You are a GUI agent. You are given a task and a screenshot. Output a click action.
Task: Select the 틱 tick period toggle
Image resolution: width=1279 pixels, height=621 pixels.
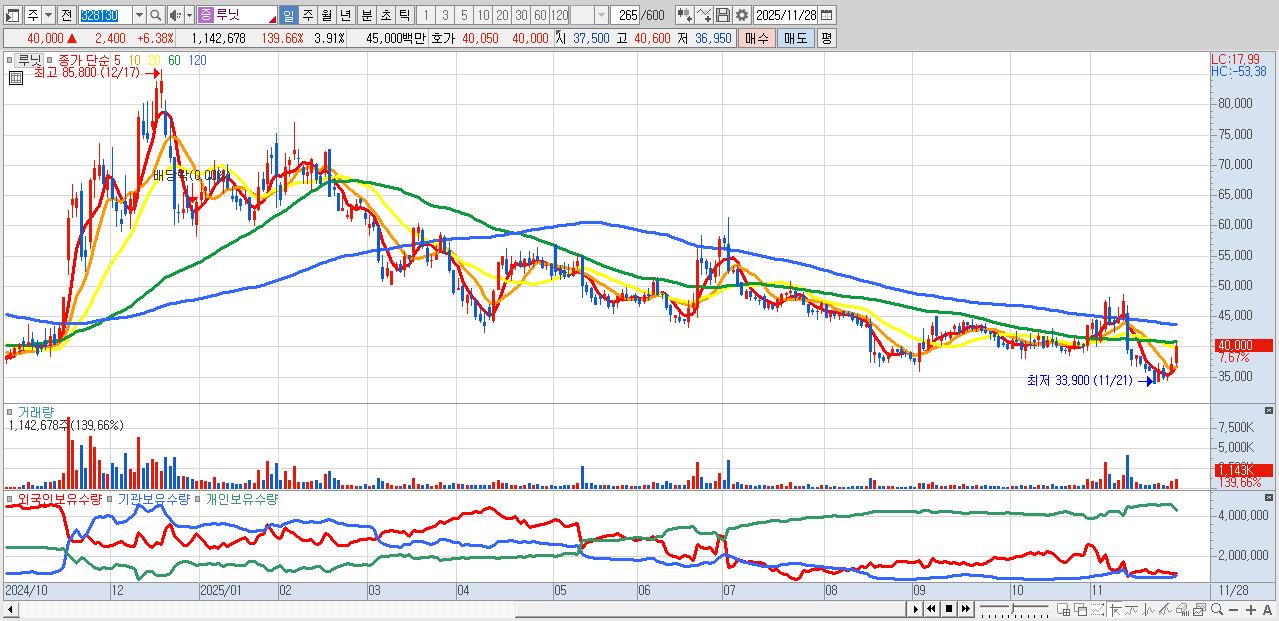point(405,15)
